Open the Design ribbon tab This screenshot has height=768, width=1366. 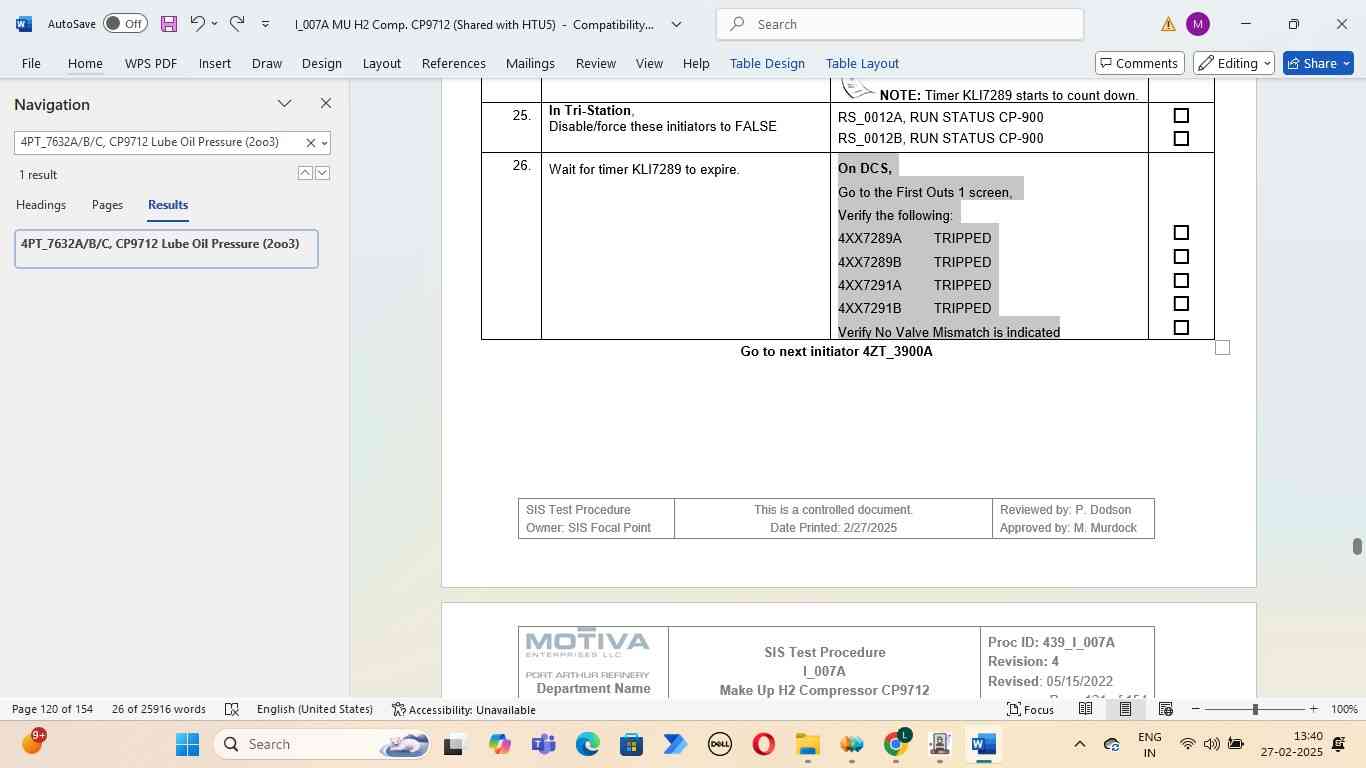[322, 63]
